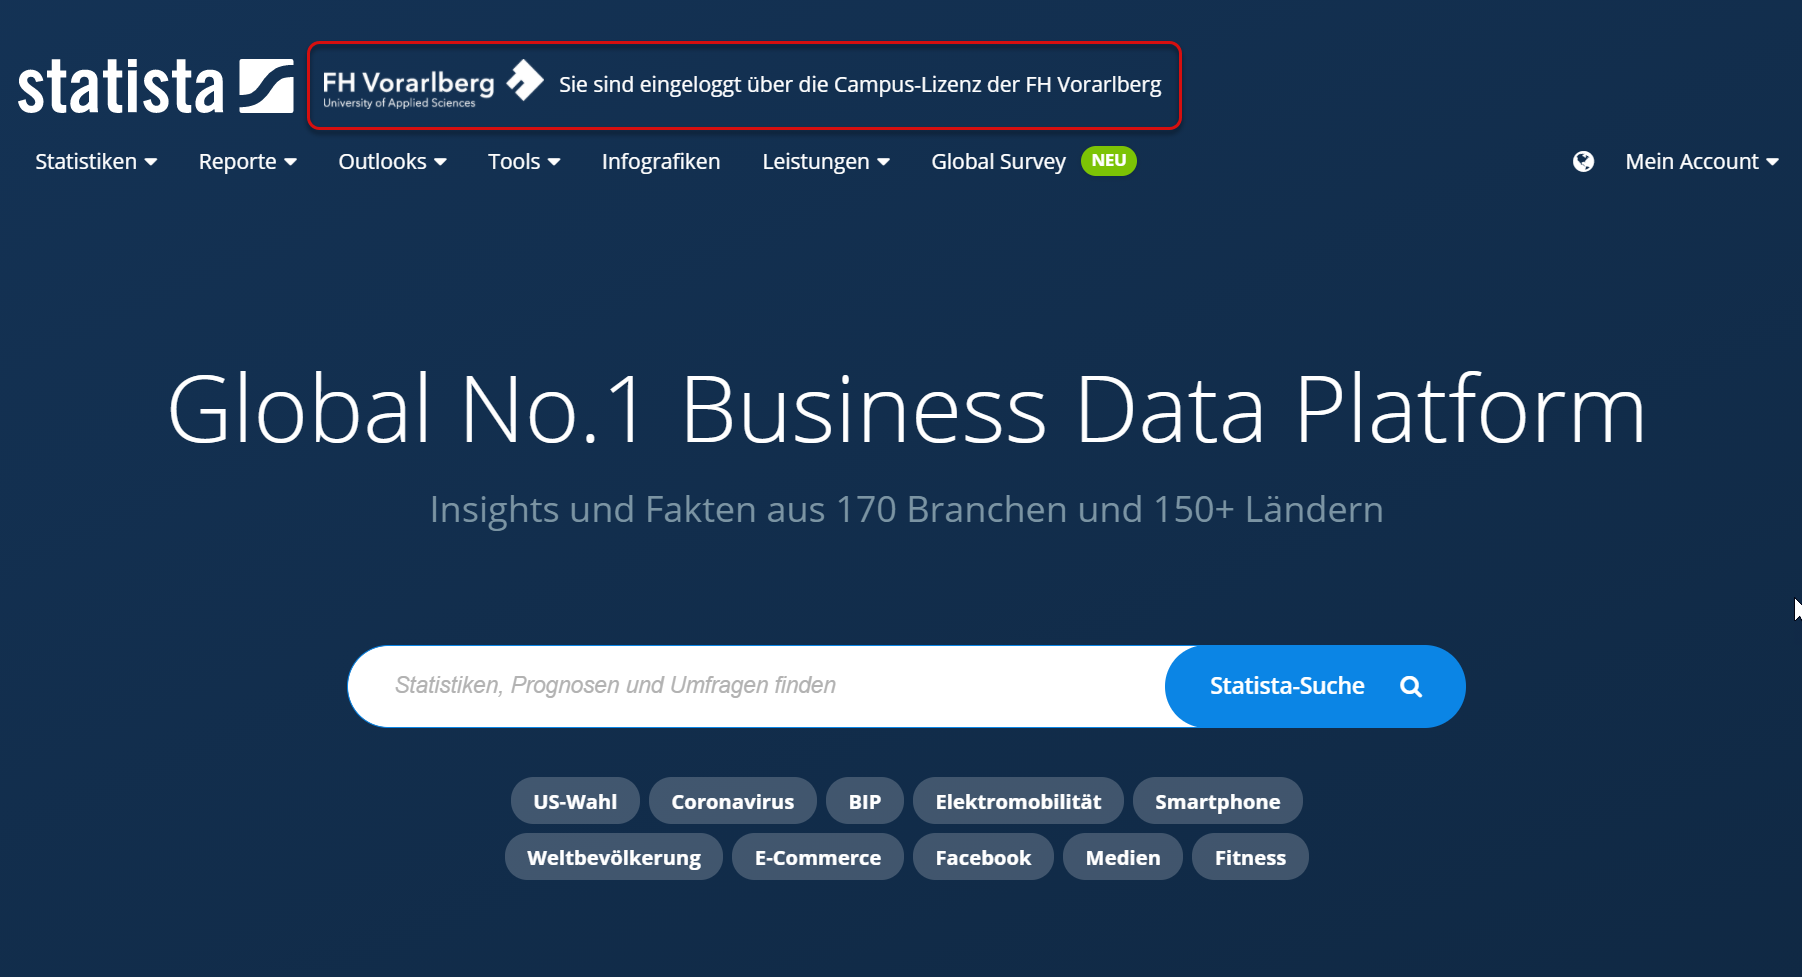Click the Statista logo

(x=156, y=86)
